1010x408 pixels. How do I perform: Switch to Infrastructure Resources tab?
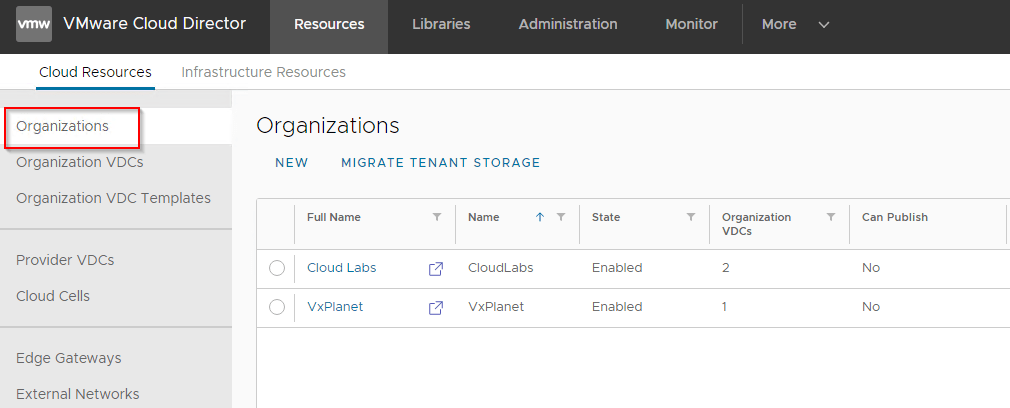click(263, 72)
